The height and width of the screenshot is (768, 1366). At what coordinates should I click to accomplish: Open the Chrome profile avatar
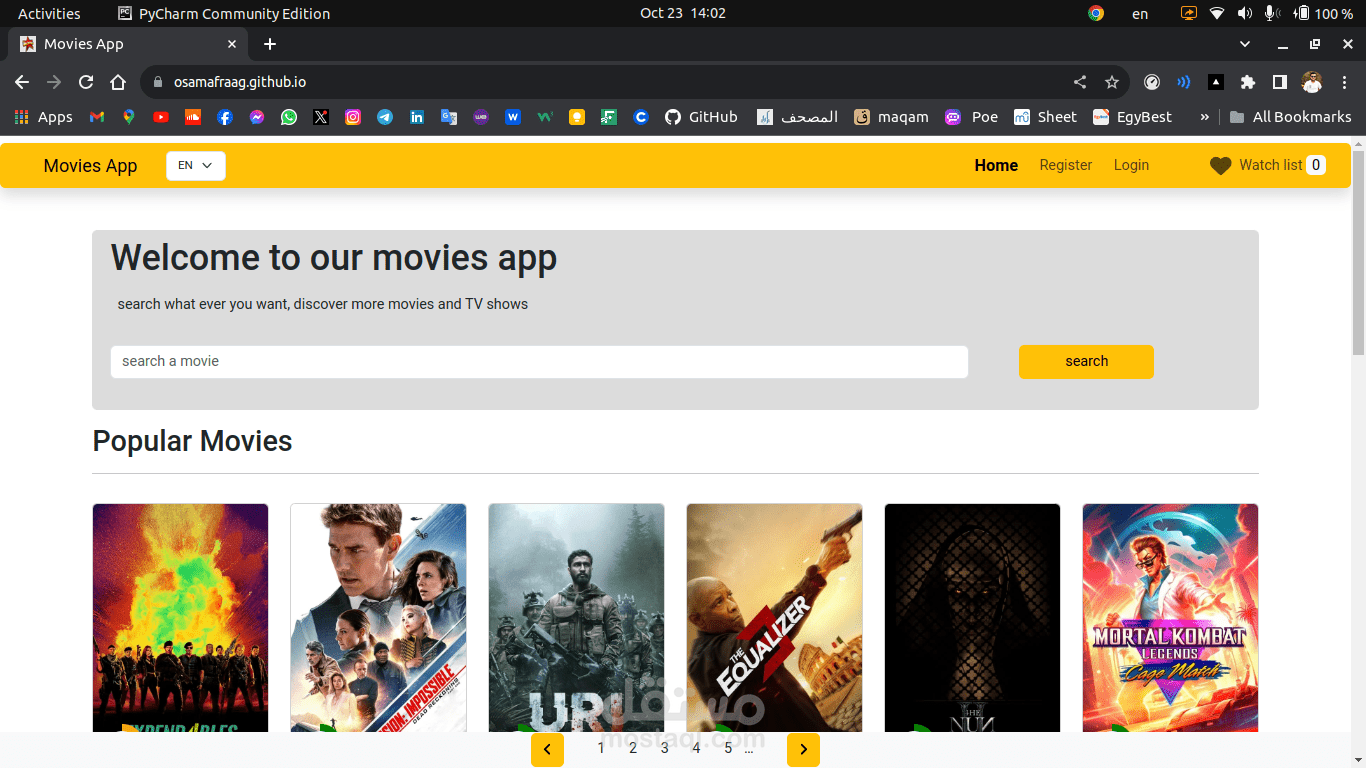tap(1312, 82)
